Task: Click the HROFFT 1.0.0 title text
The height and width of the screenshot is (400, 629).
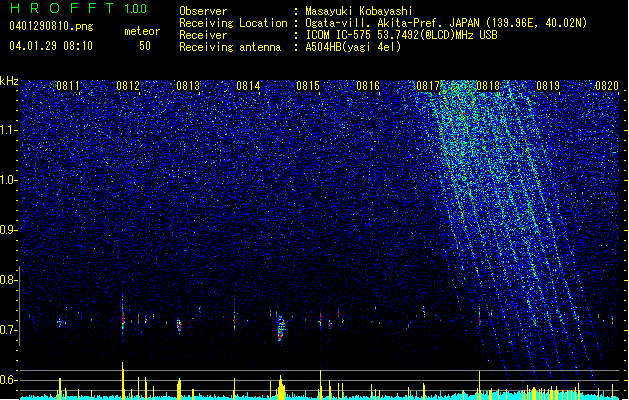Action: (x=78, y=8)
